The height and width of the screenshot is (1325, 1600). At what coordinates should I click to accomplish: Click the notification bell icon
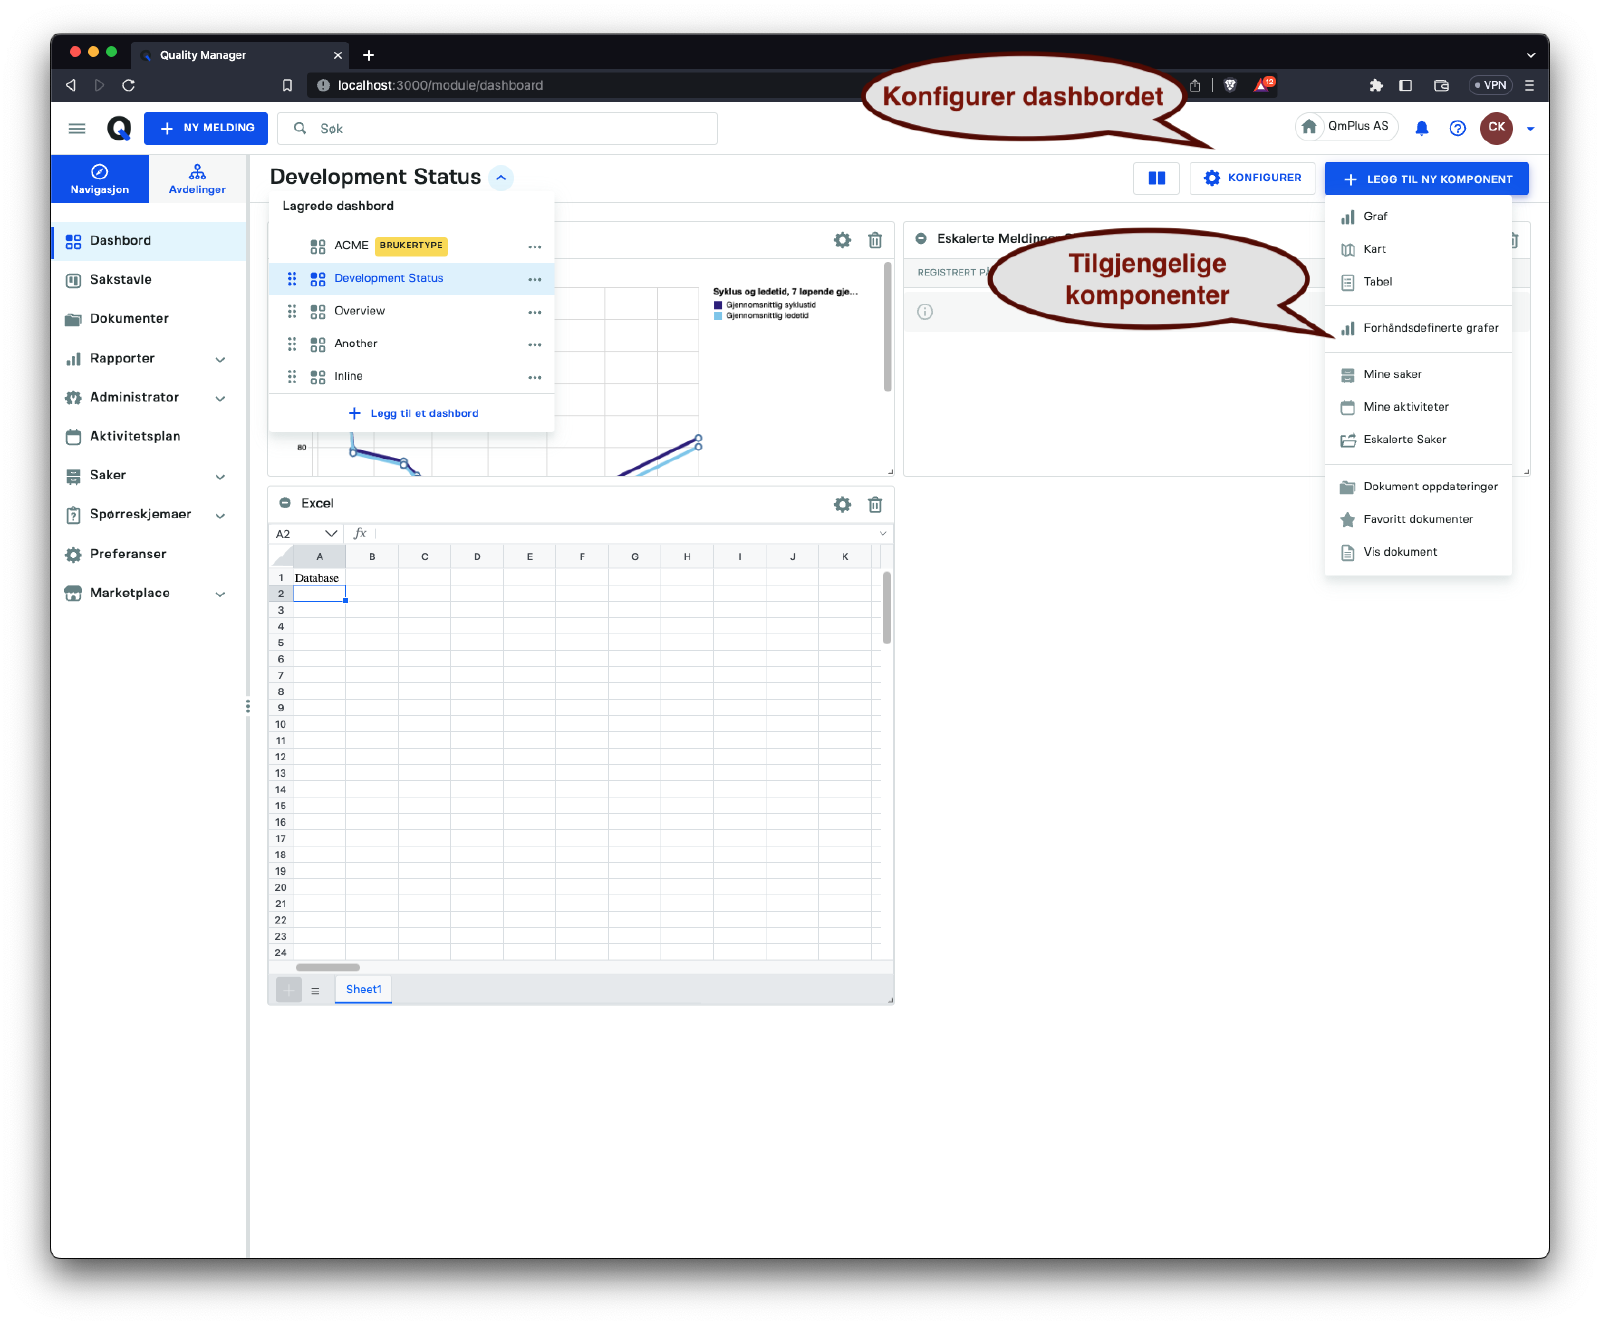click(1421, 128)
